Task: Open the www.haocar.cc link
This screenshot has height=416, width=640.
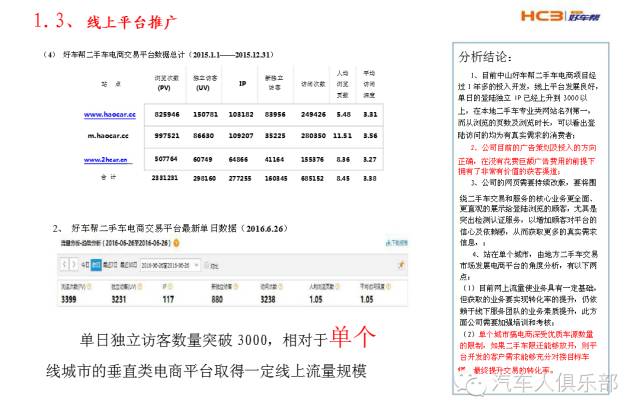Action: pos(109,115)
